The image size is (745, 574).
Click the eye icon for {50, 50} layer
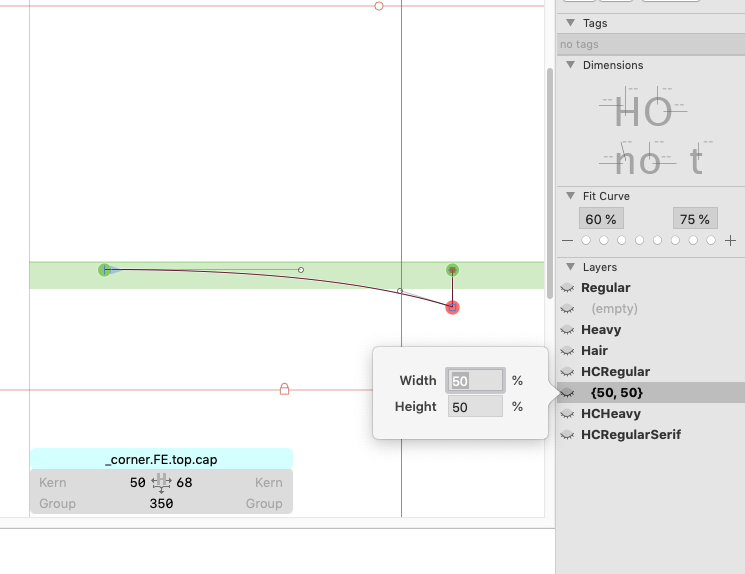(568, 393)
